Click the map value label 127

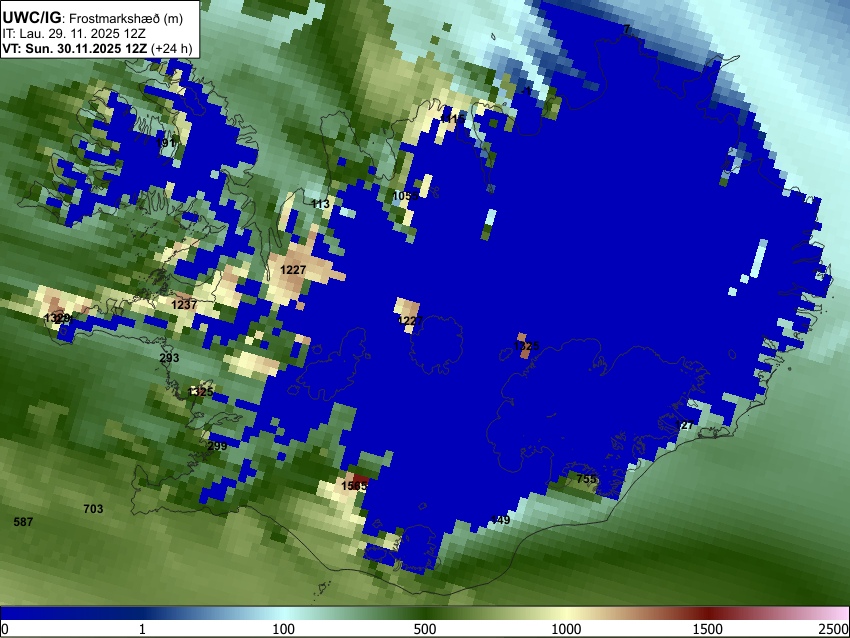(685, 425)
